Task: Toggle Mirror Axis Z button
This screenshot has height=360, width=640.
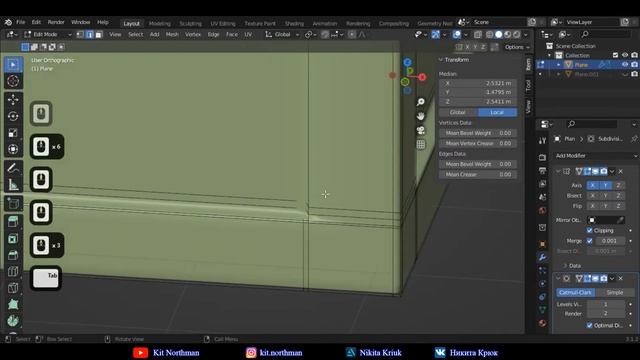Action: 618,185
